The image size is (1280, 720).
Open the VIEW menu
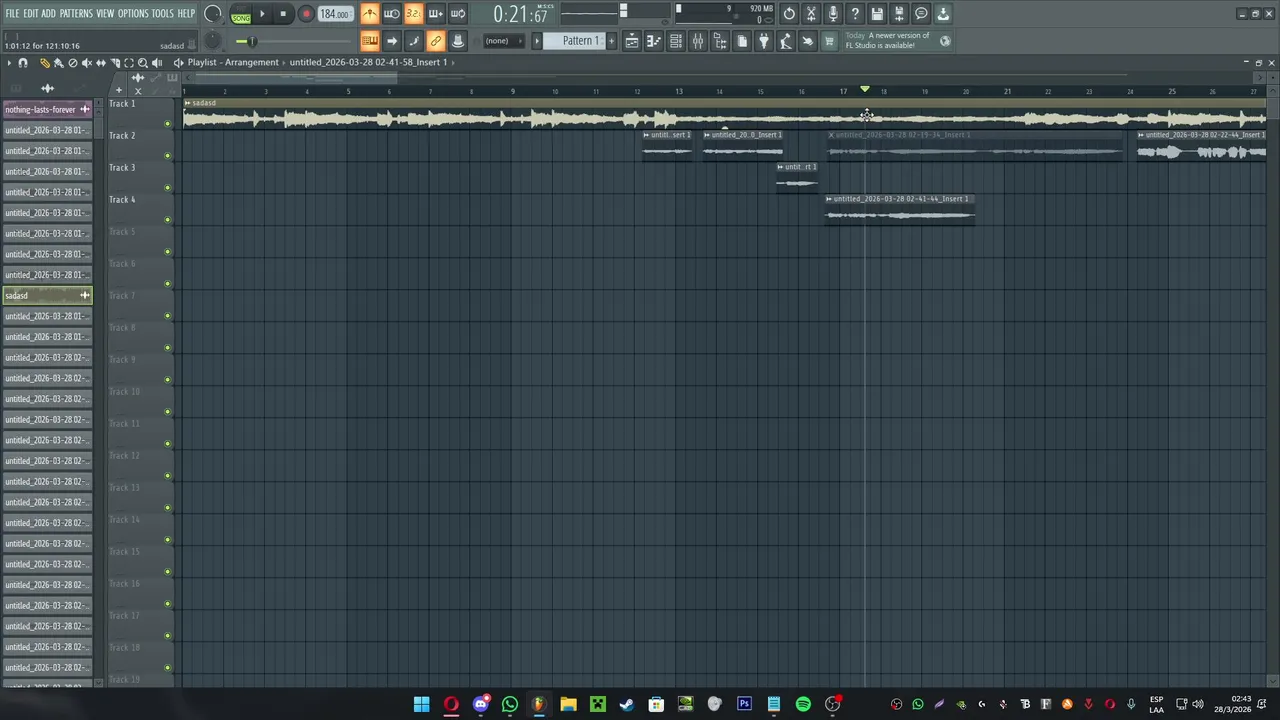point(105,13)
